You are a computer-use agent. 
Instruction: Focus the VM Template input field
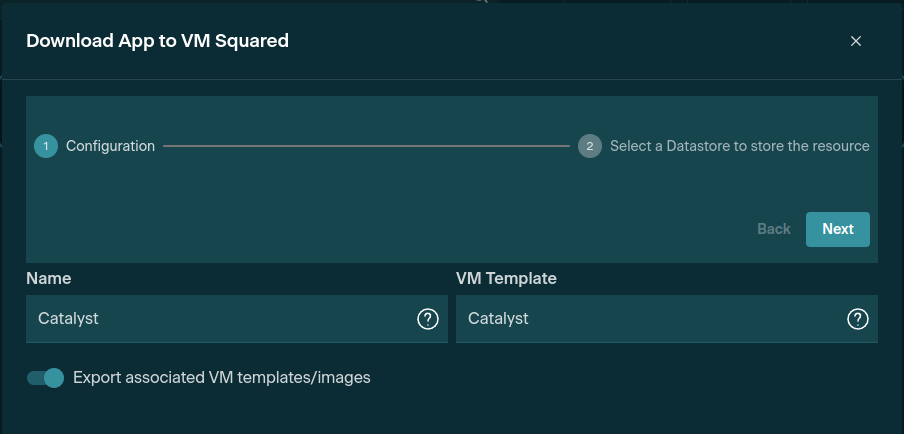coord(650,319)
